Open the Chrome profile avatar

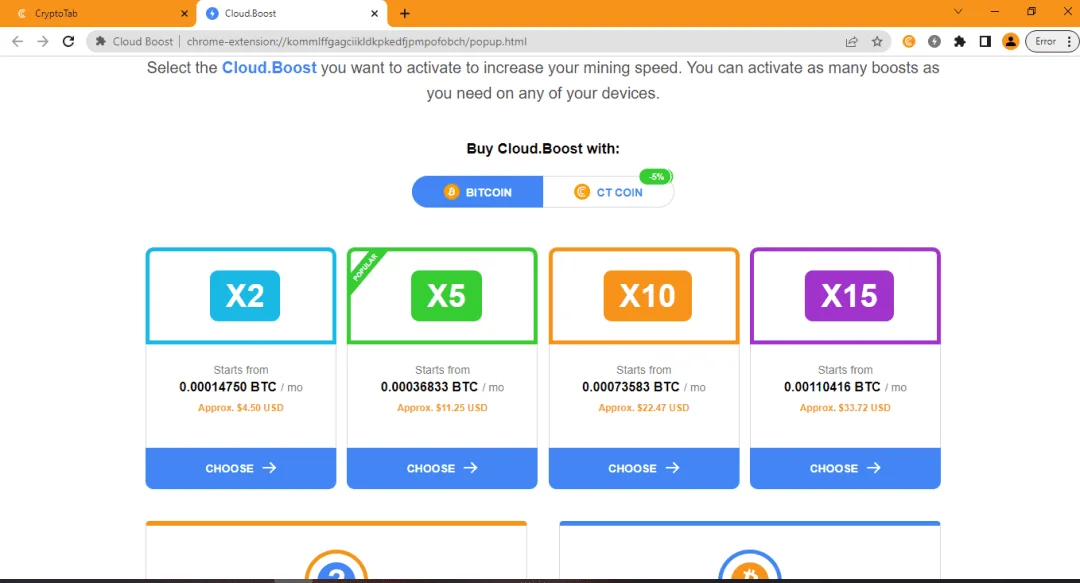1010,41
